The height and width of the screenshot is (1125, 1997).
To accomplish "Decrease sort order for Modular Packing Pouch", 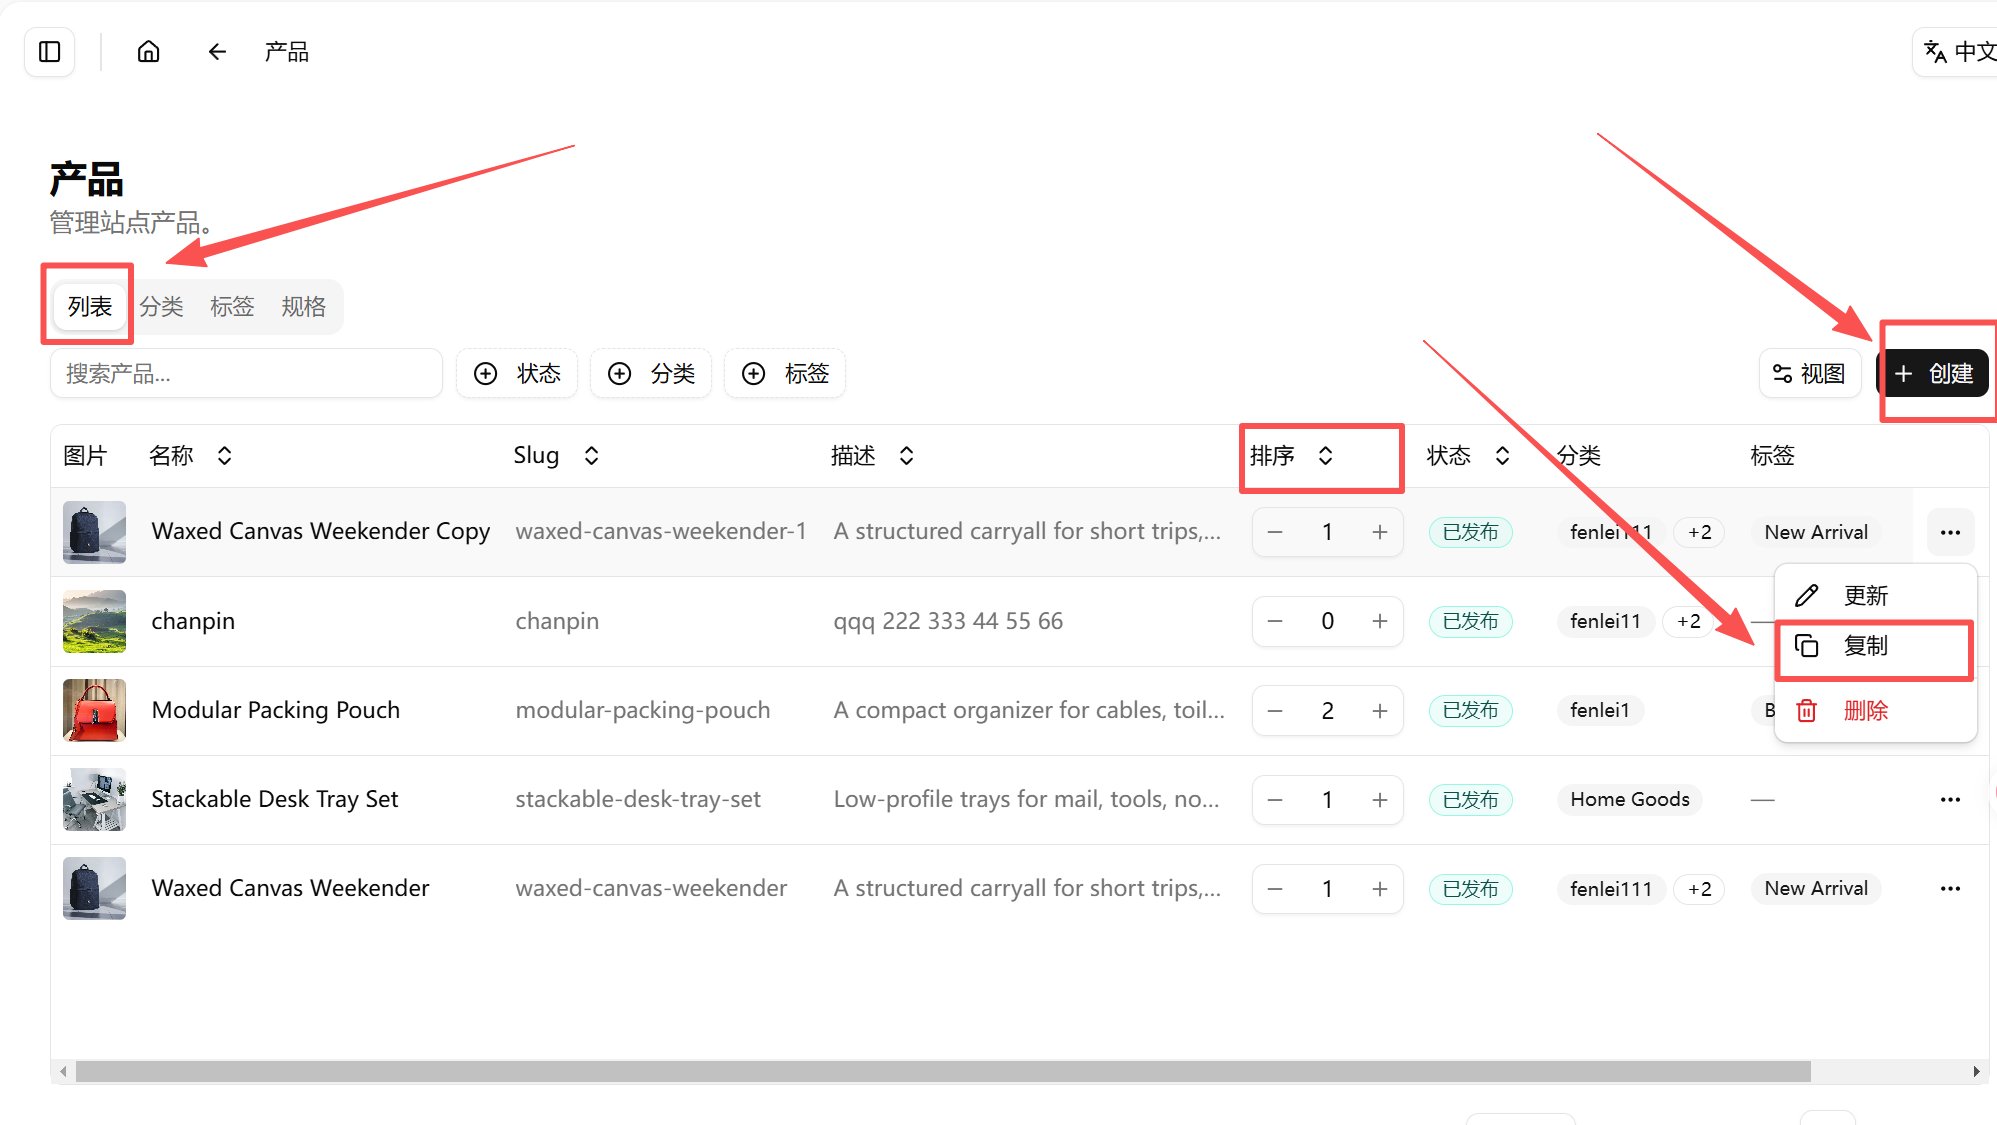I will click(1275, 711).
